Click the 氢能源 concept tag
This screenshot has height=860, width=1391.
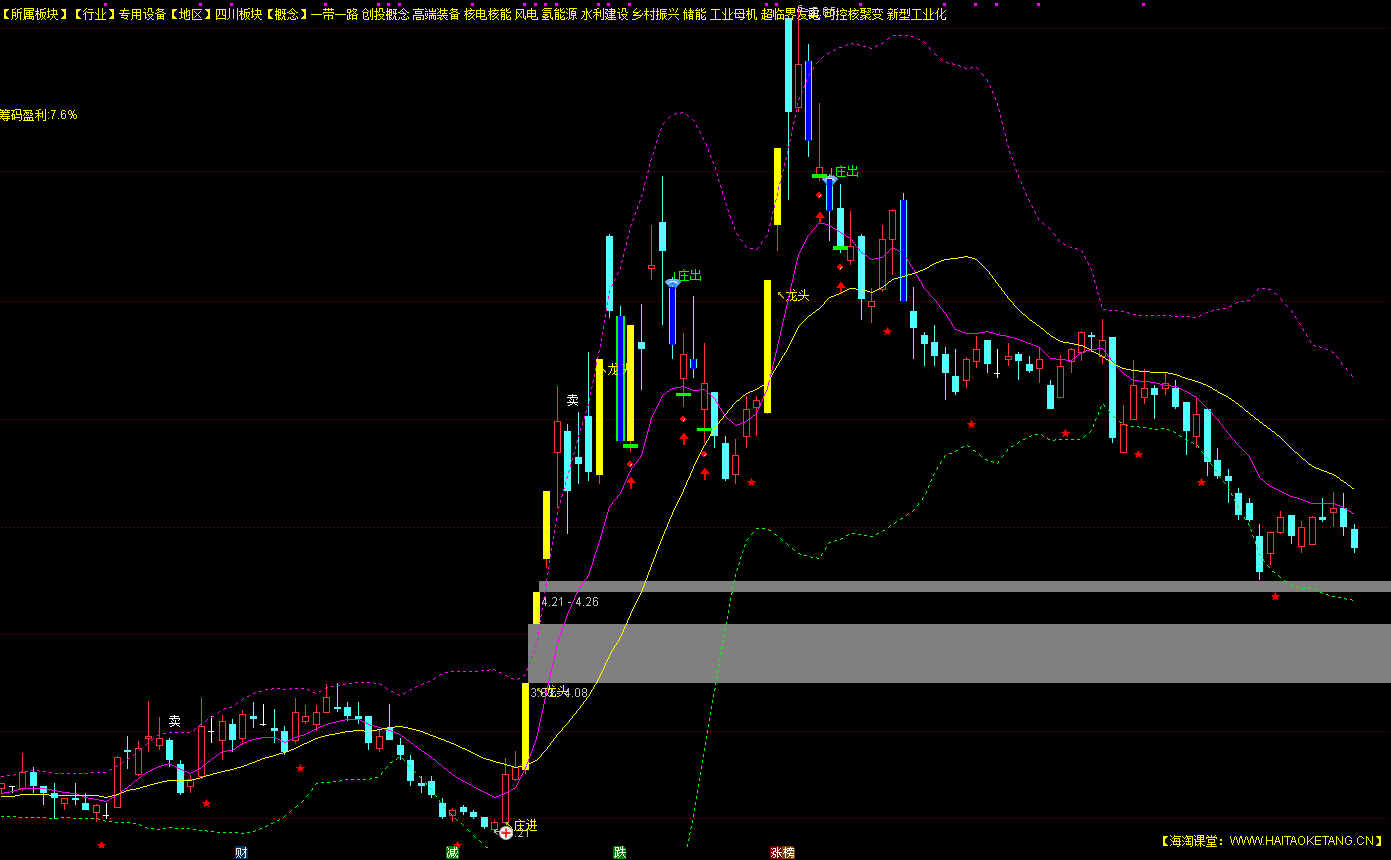pyautogui.click(x=559, y=14)
